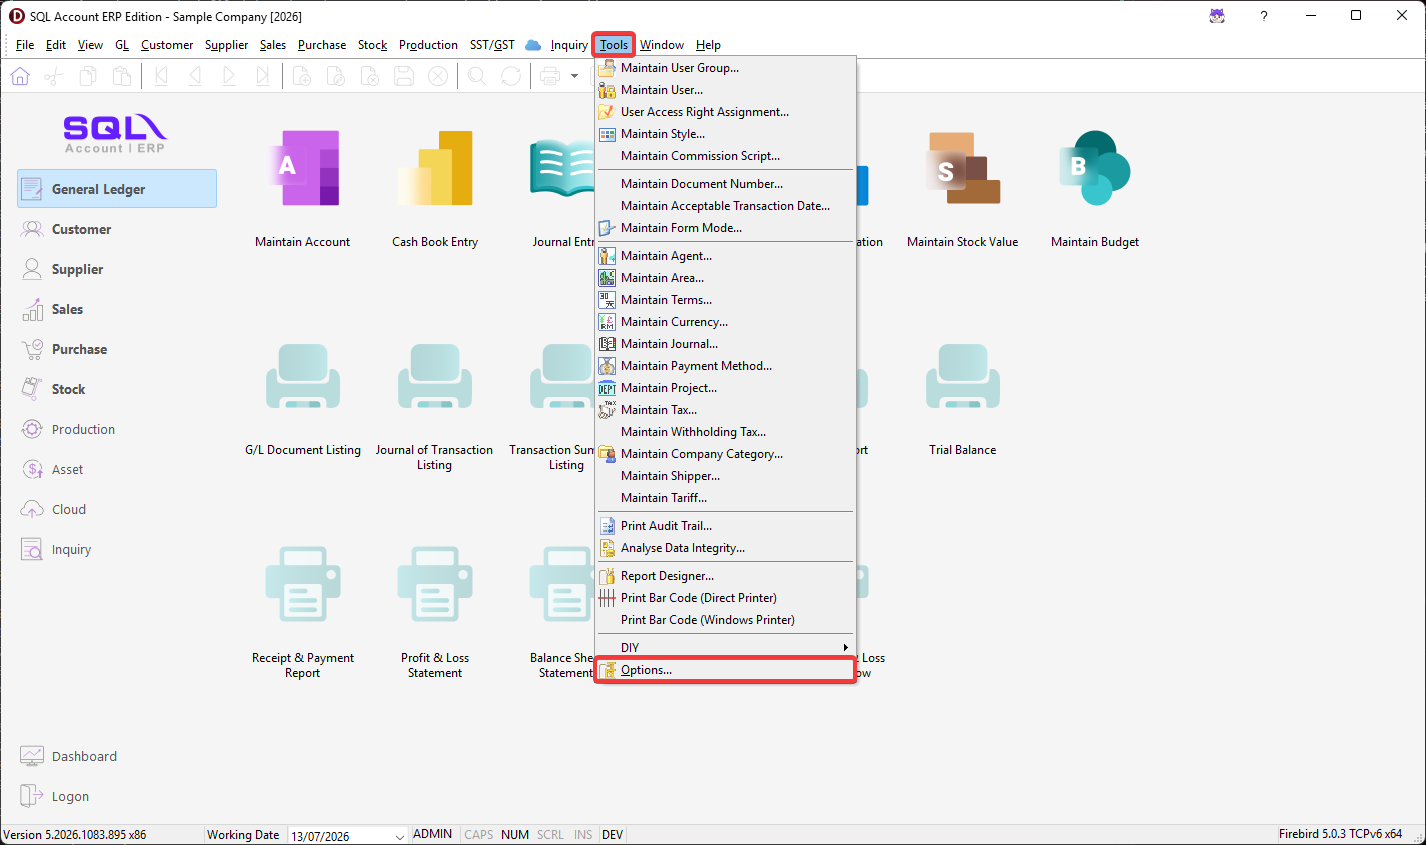Open the Window menu
This screenshot has width=1426, height=845.
pos(662,45)
